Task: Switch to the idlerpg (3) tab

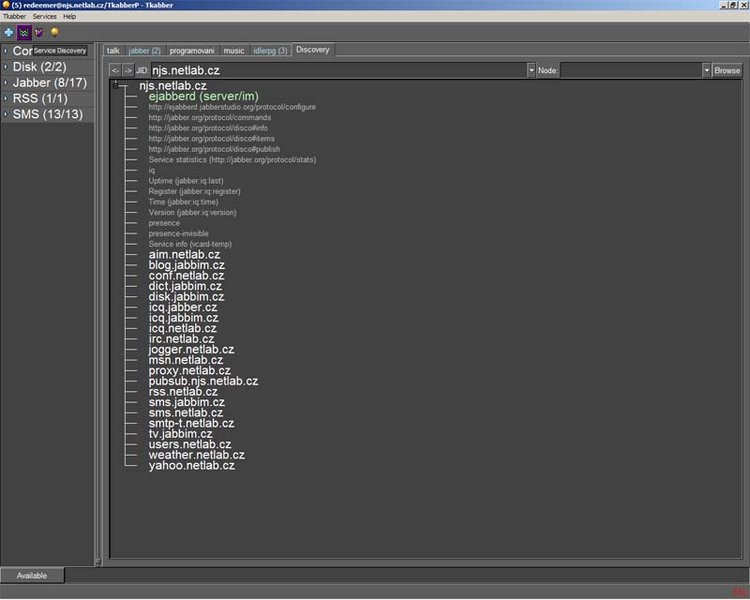Action: coord(270,50)
